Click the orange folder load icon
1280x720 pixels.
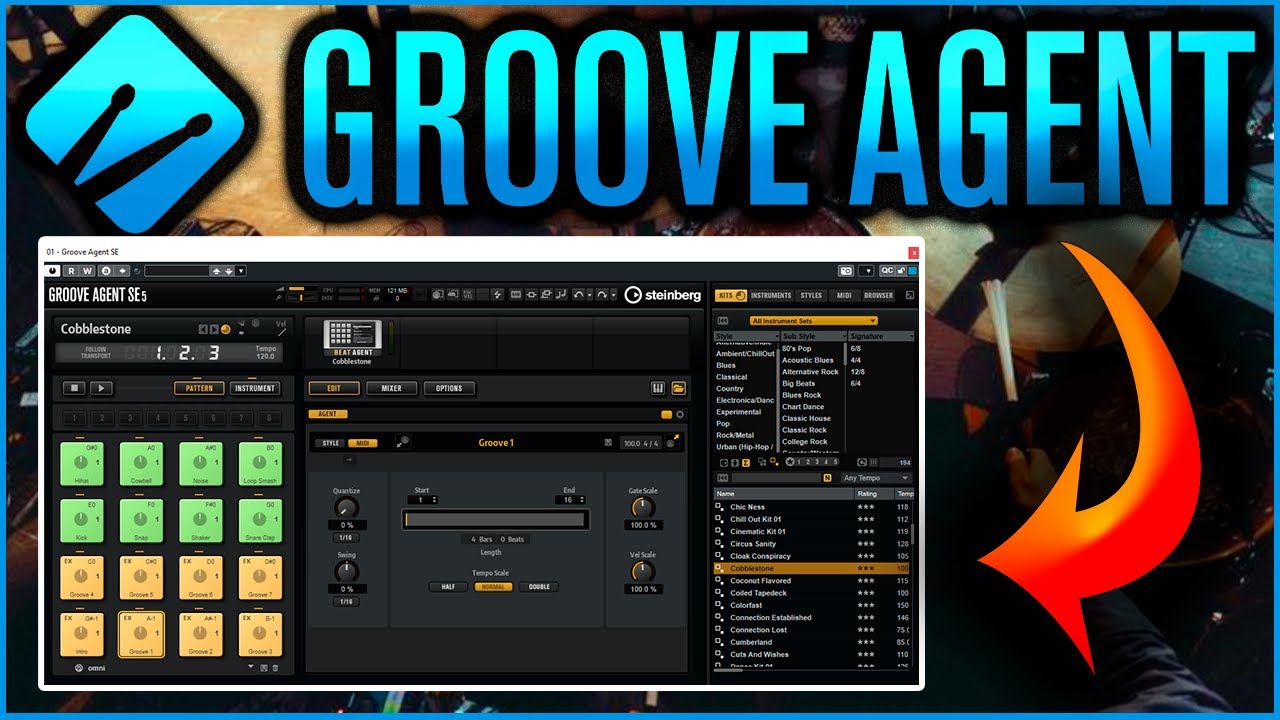pyautogui.click(x=679, y=388)
